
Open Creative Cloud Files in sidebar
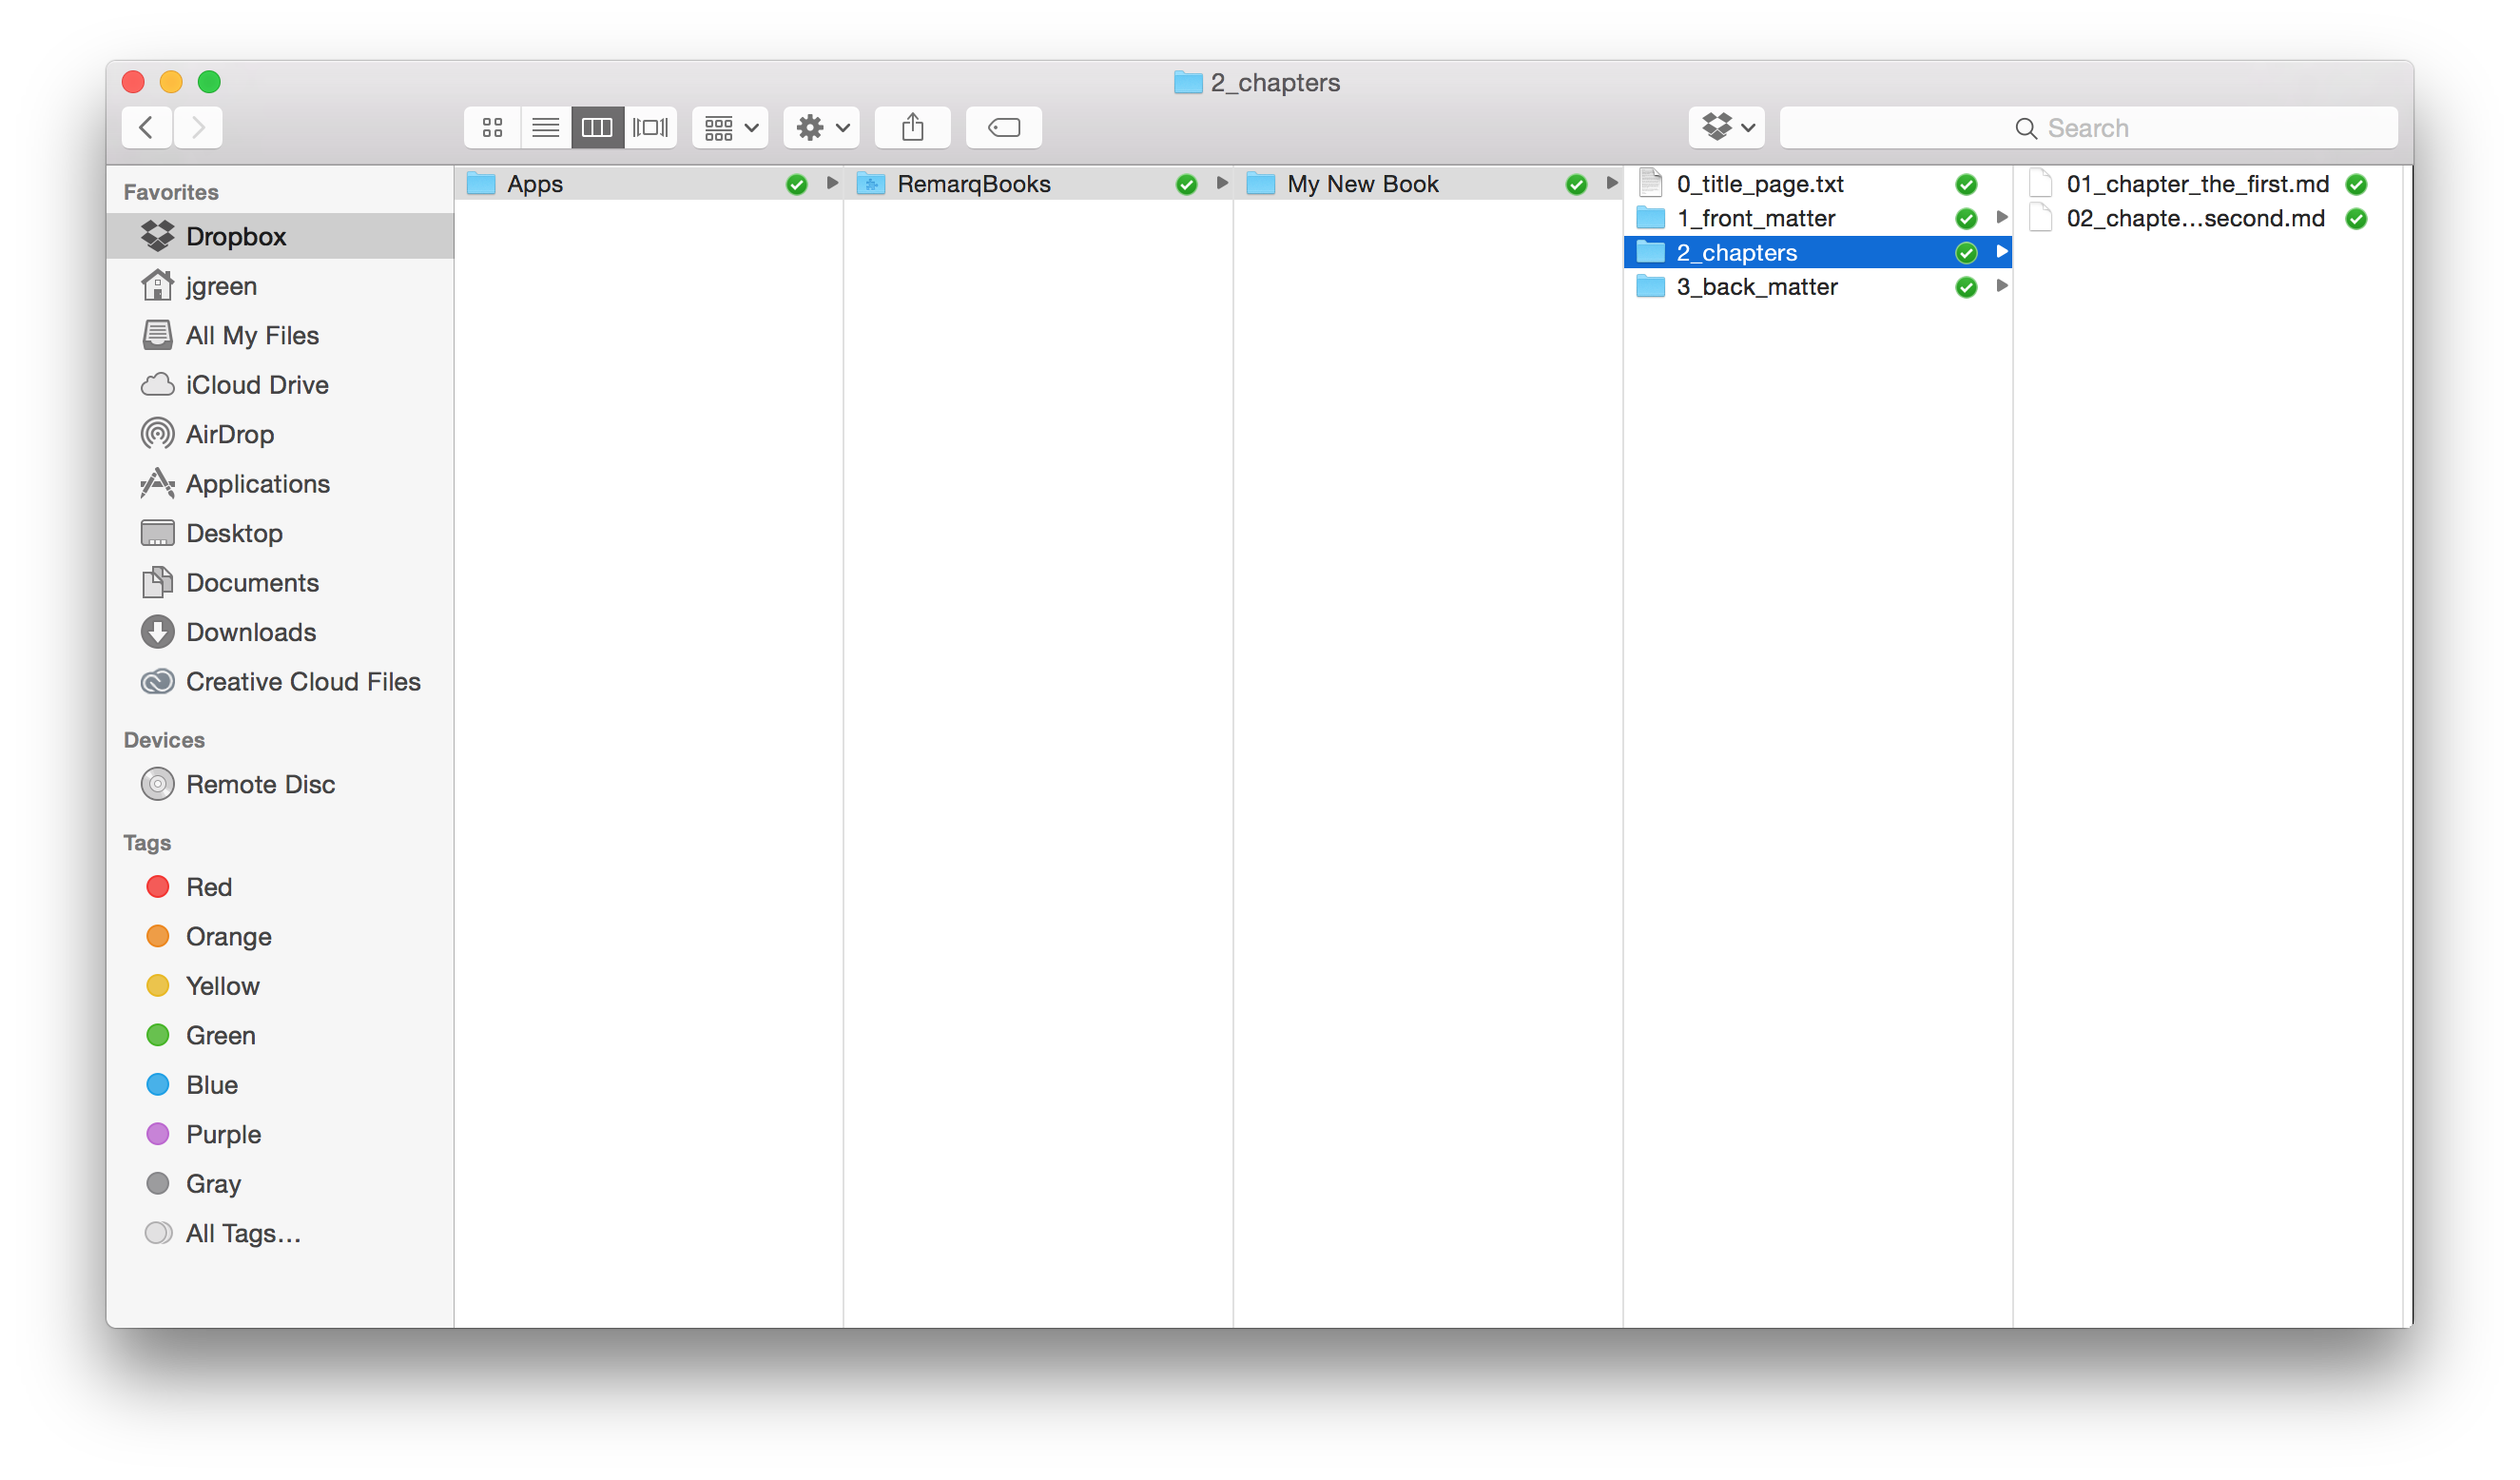click(x=280, y=682)
